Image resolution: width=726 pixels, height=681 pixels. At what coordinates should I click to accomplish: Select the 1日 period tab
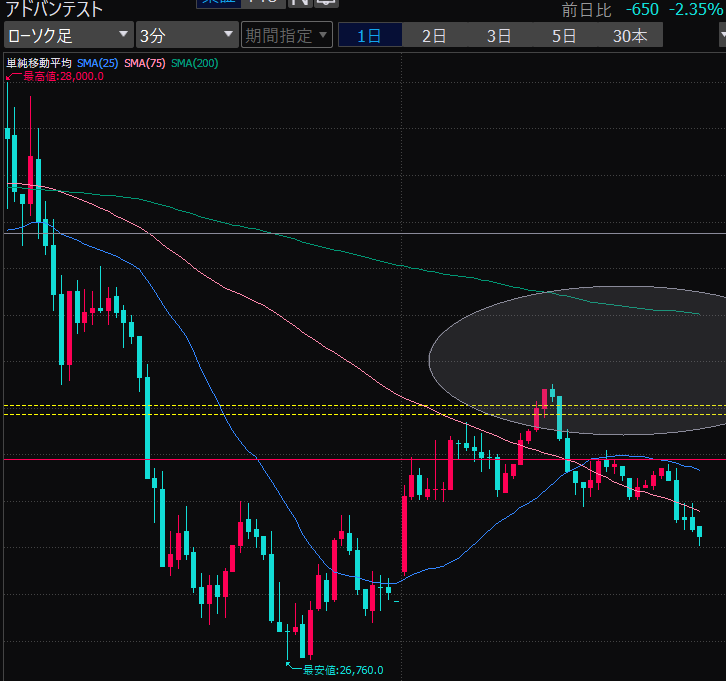click(x=369, y=36)
